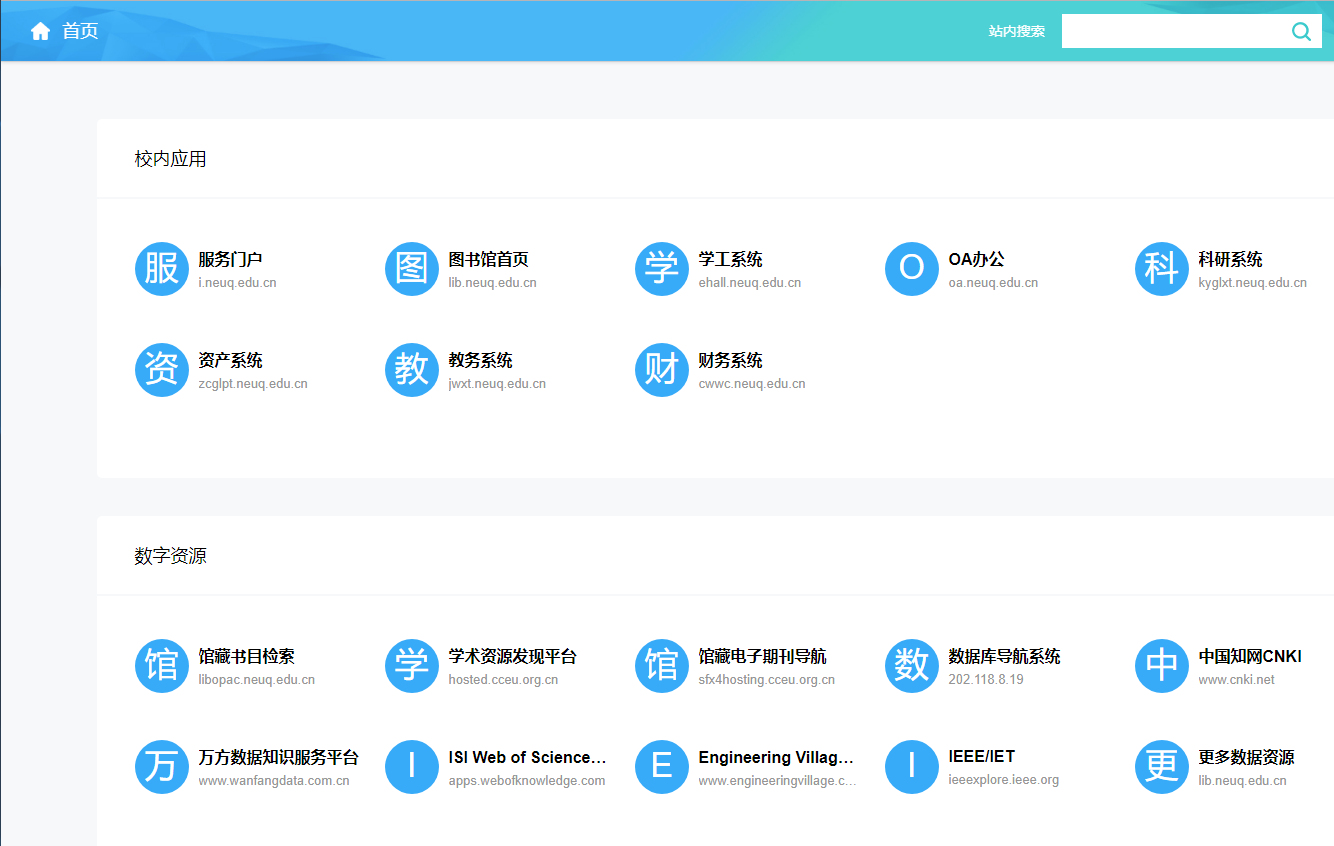Open the 图书馆首页 circle icon

412,269
